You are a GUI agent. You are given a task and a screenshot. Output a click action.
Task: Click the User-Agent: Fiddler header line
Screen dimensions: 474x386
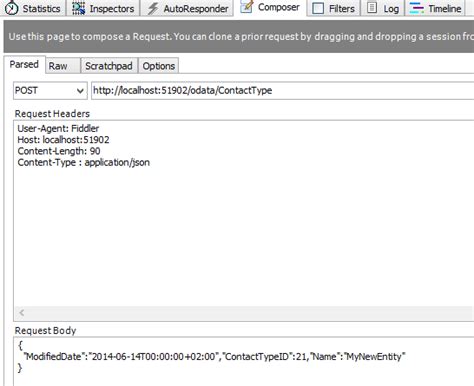pos(58,128)
